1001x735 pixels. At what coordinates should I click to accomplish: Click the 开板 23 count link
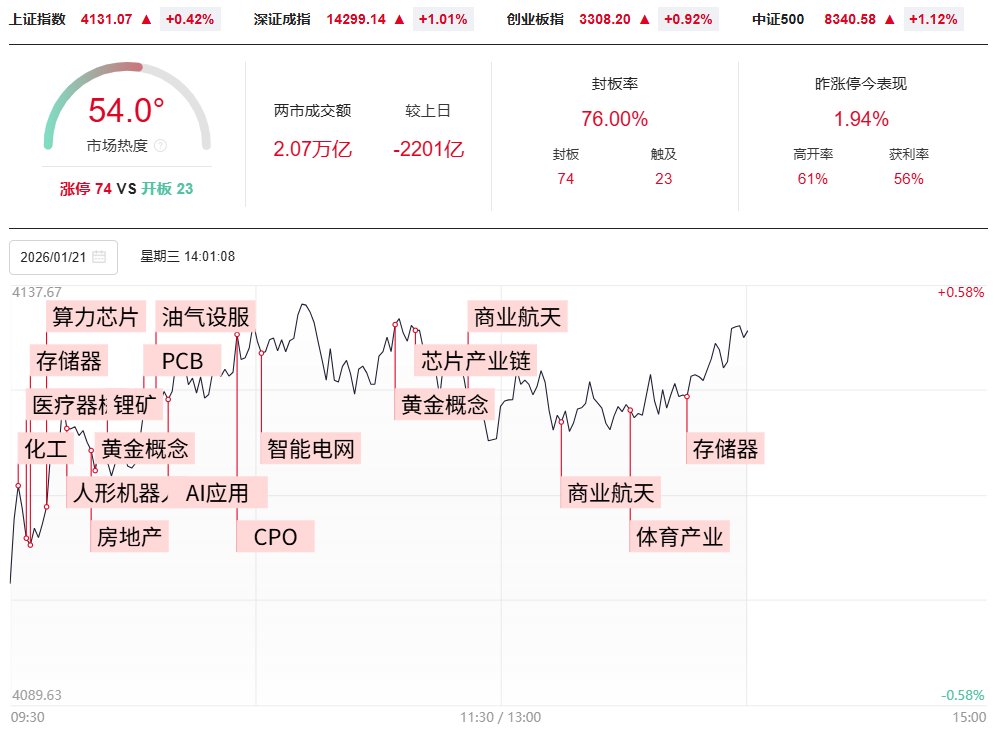click(x=167, y=188)
